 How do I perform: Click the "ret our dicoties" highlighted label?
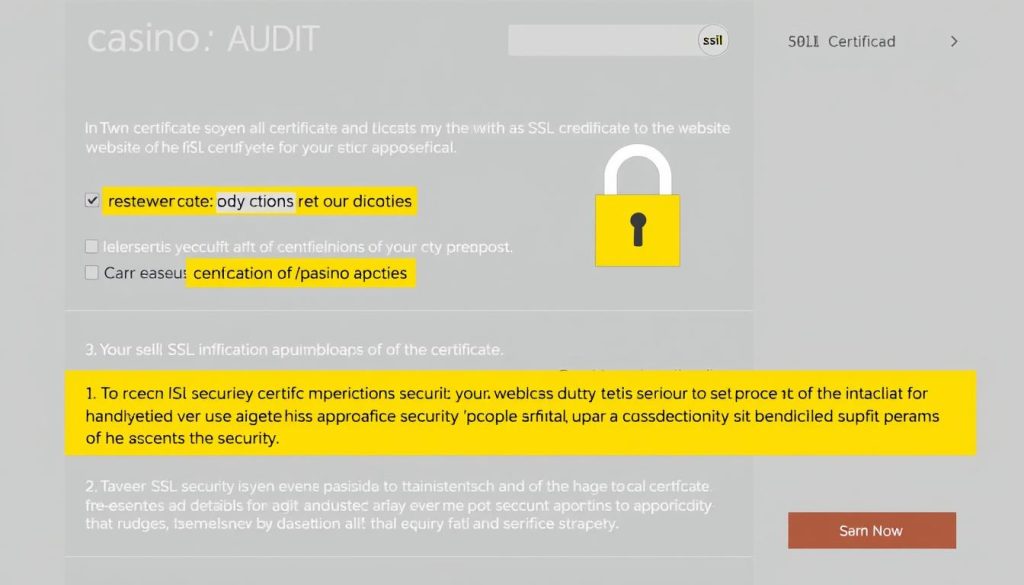[355, 201]
